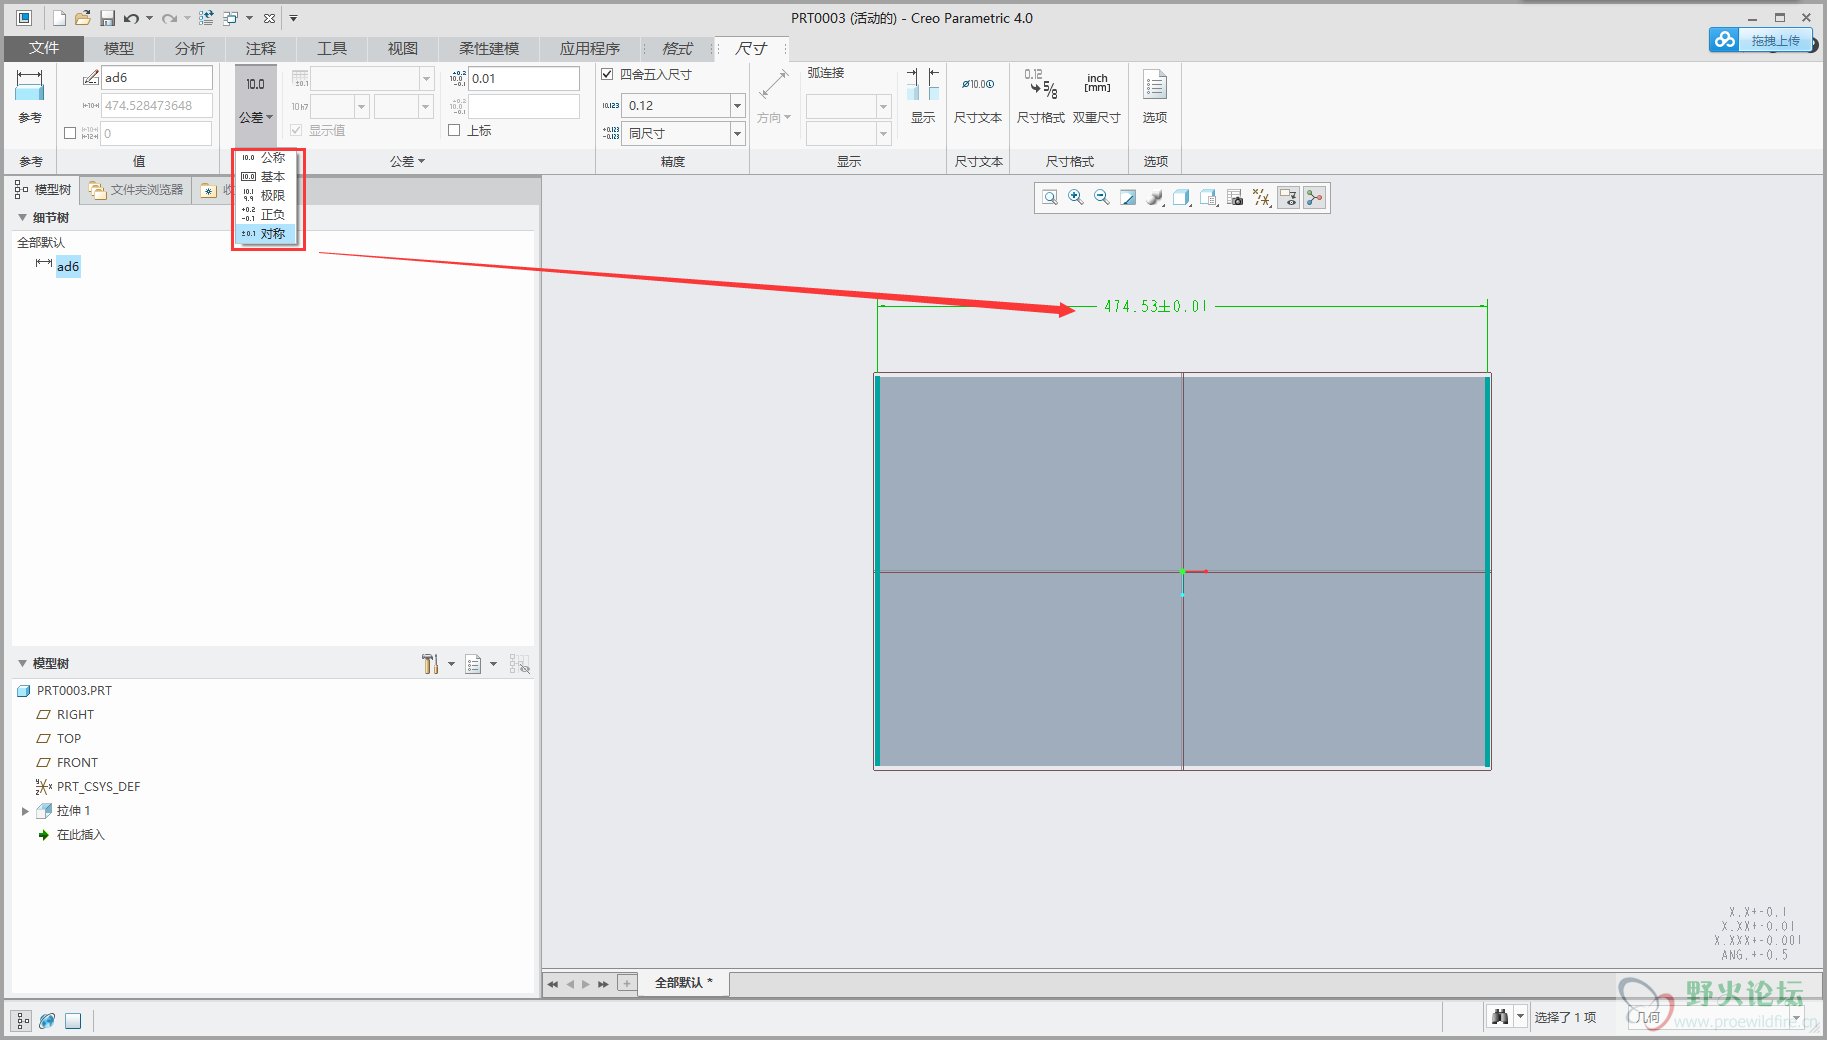
Task: Click the 全部默认 combination state tab
Action: (x=683, y=983)
